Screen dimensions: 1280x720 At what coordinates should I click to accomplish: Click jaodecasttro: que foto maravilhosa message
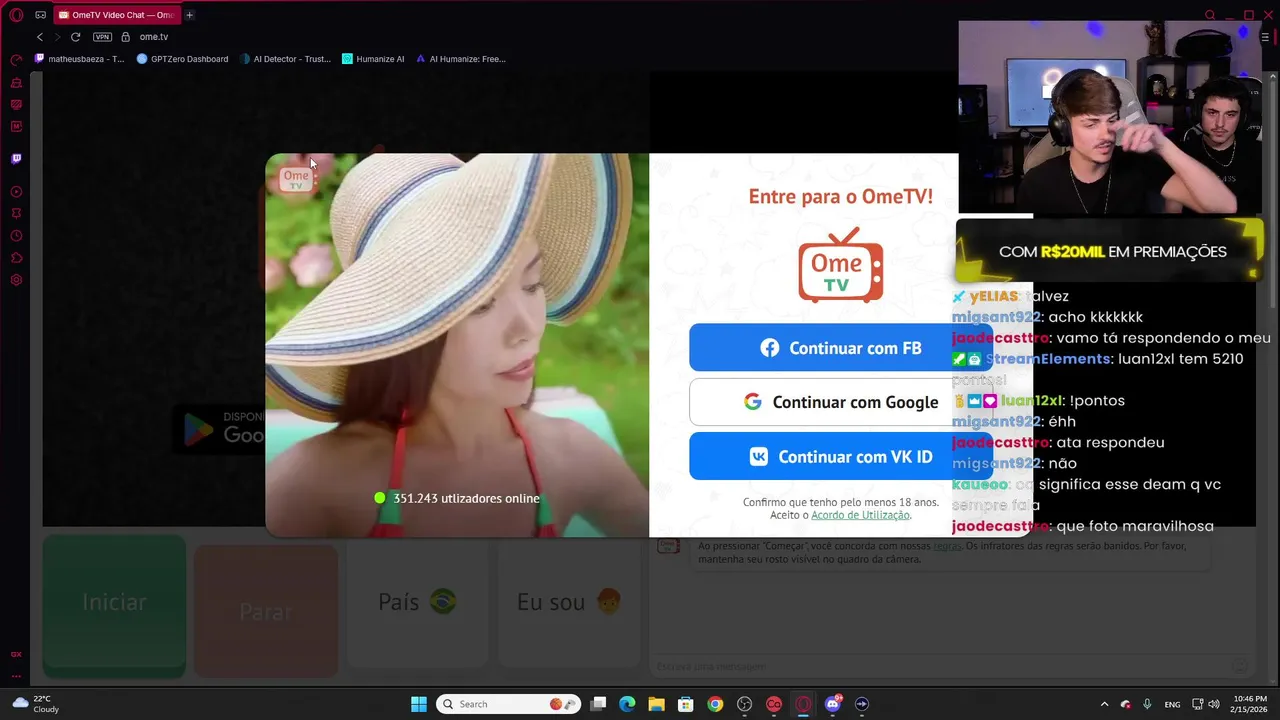pos(1083,526)
